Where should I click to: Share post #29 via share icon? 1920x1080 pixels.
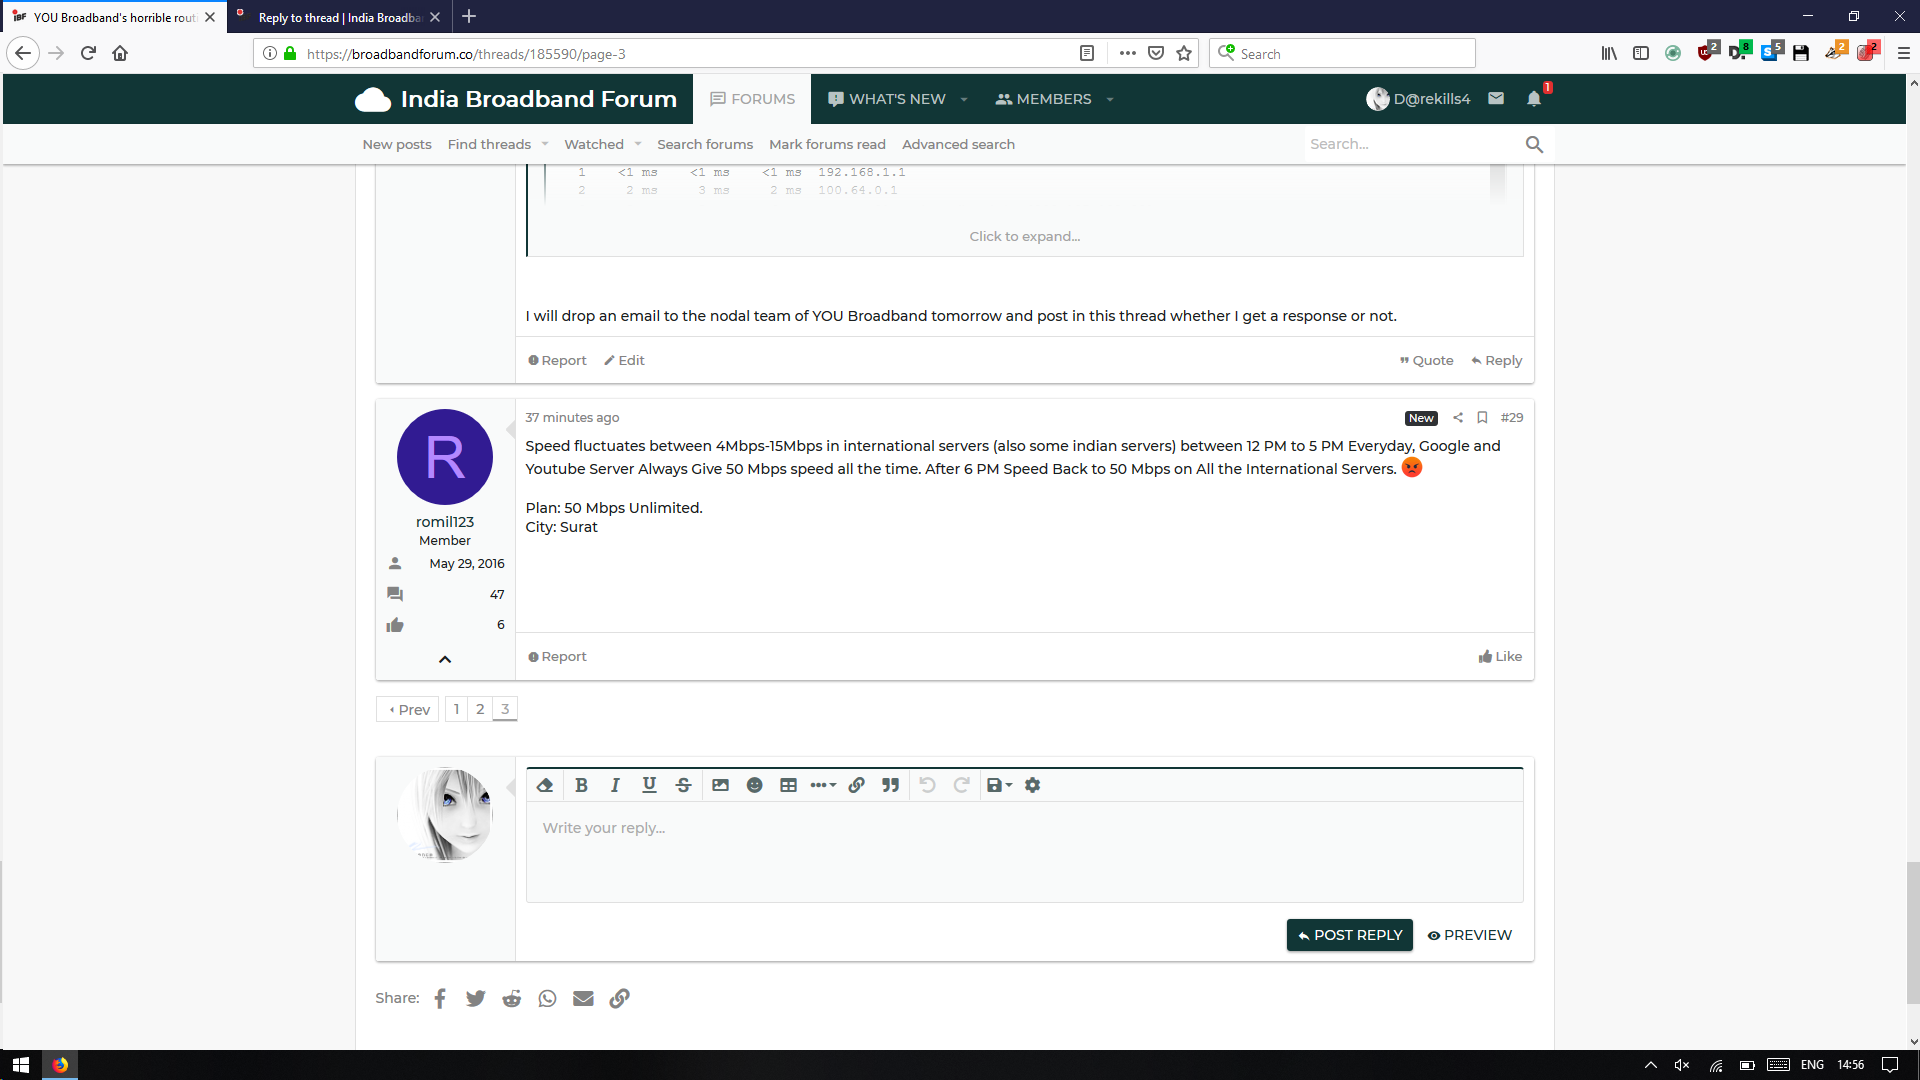click(1458, 418)
